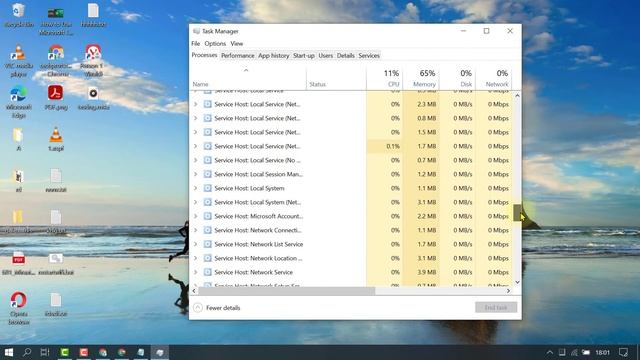The width and height of the screenshot is (640, 360).
Task: Expand Service Host: Local Service (No ...
Action: coord(196,160)
